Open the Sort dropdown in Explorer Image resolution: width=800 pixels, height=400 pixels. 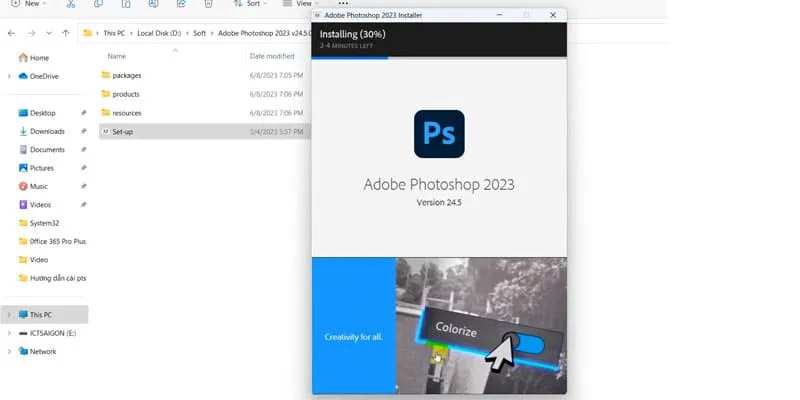tap(250, 4)
